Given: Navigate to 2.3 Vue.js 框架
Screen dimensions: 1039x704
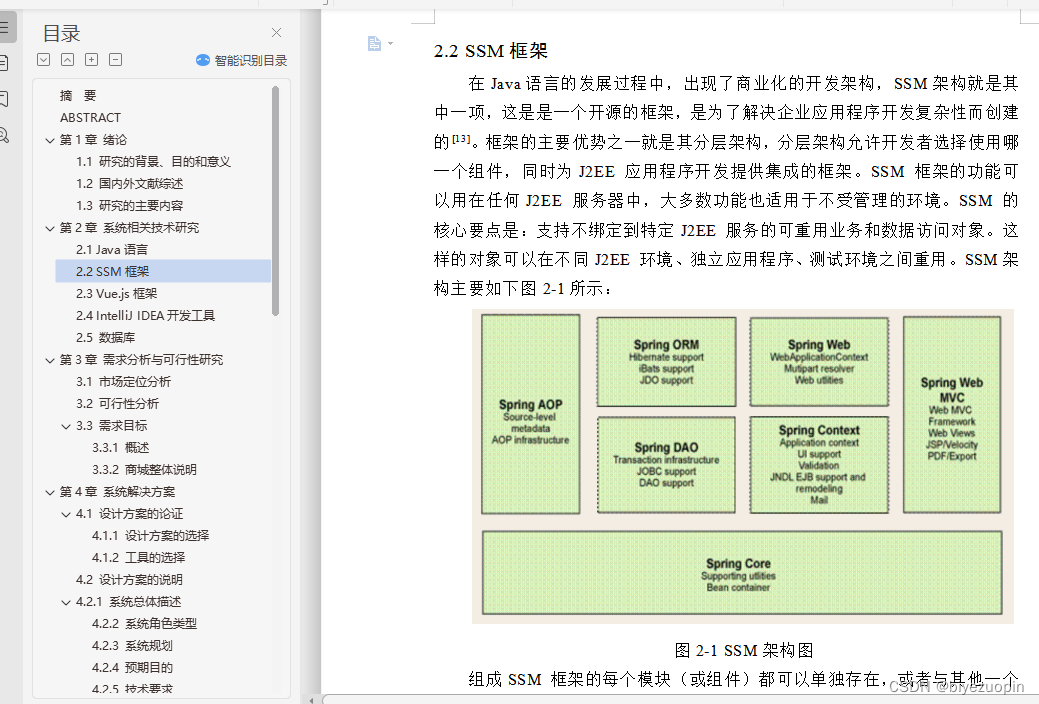Looking at the screenshot, I should 117,293.
